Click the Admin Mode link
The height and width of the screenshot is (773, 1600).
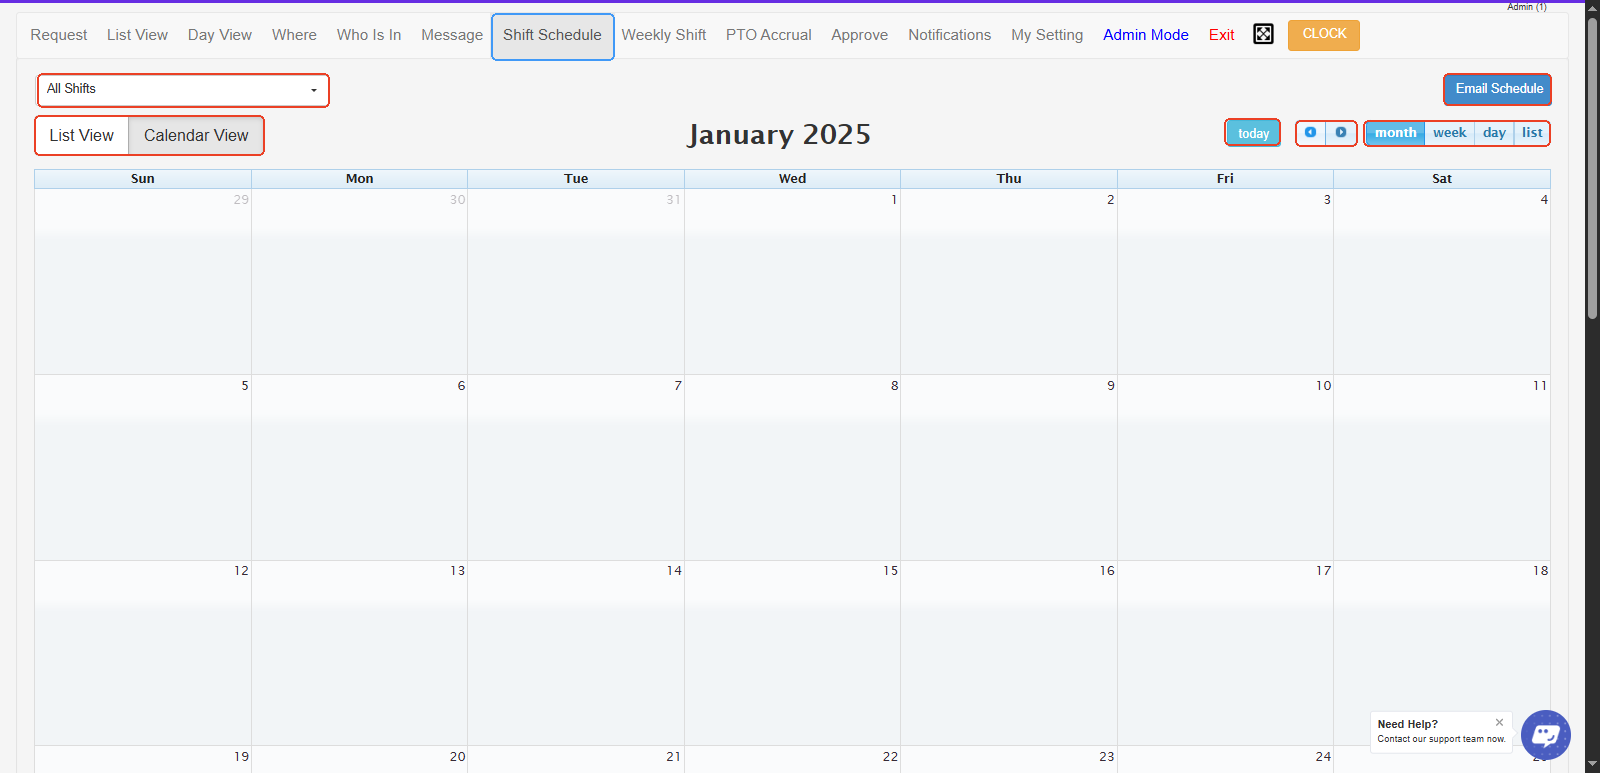(x=1145, y=35)
